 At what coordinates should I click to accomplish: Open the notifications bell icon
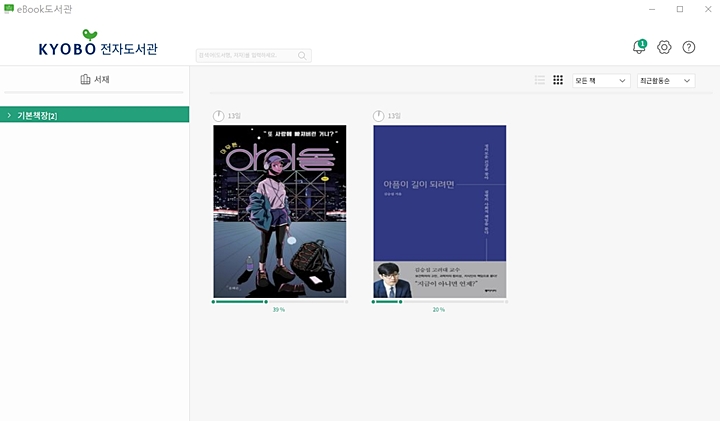[x=639, y=47]
